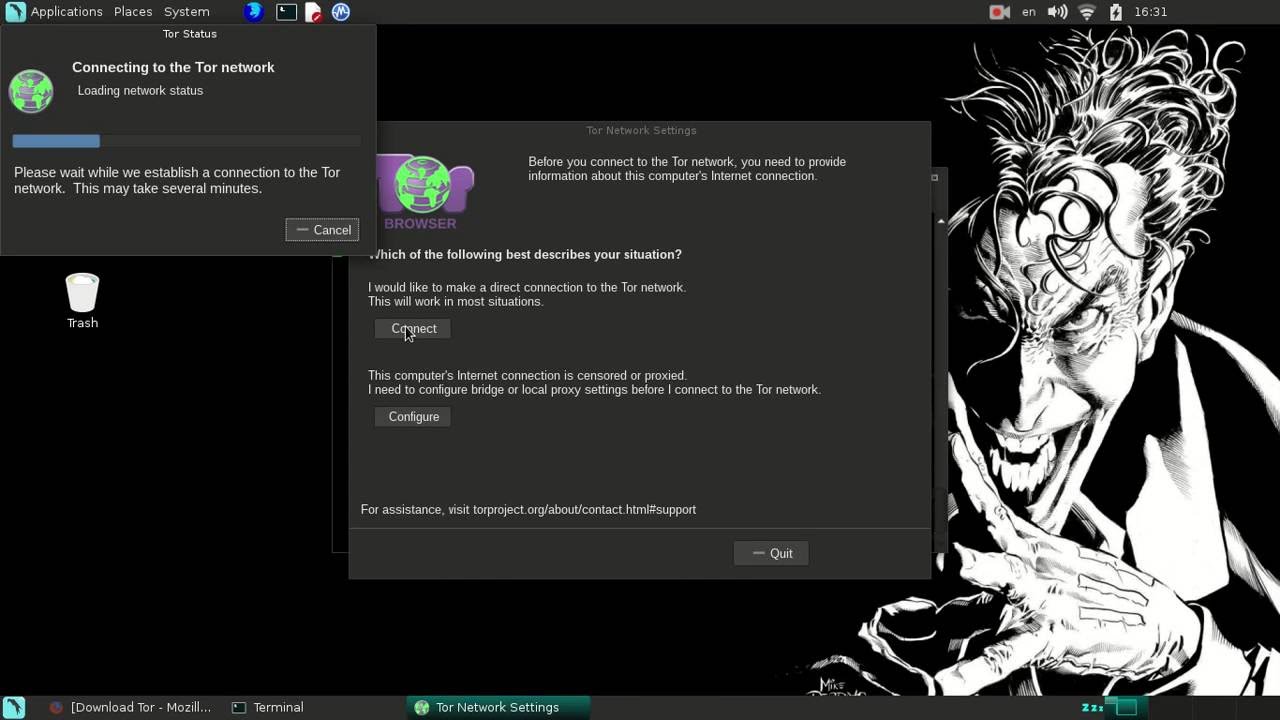Click the Configure button for bridge settings
Viewport: 1280px width, 720px height.
click(413, 417)
